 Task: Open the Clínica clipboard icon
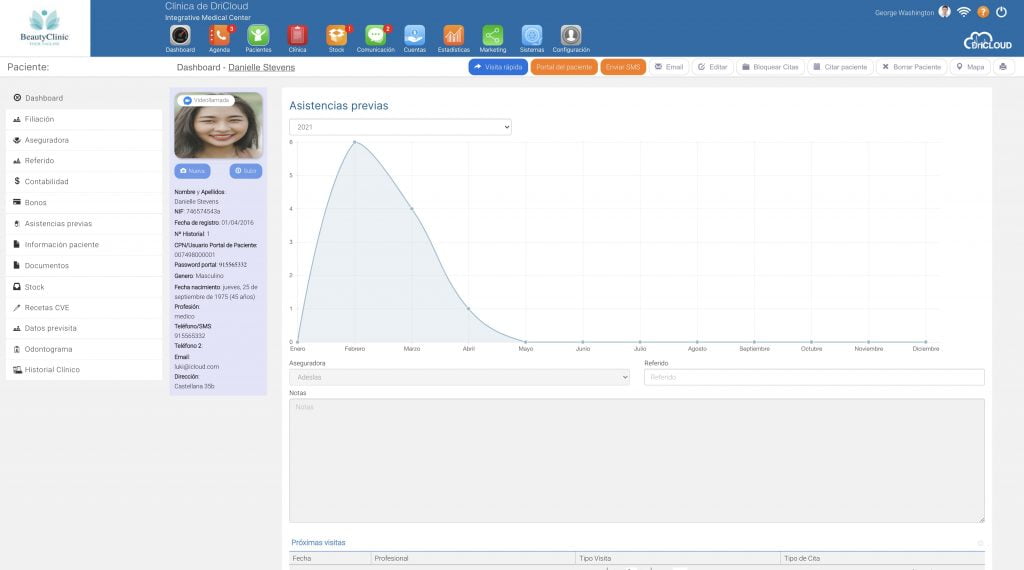point(297,35)
